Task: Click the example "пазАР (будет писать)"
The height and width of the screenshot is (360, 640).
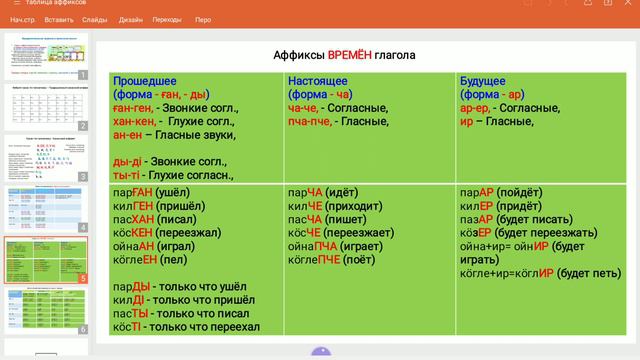Action: (516, 219)
